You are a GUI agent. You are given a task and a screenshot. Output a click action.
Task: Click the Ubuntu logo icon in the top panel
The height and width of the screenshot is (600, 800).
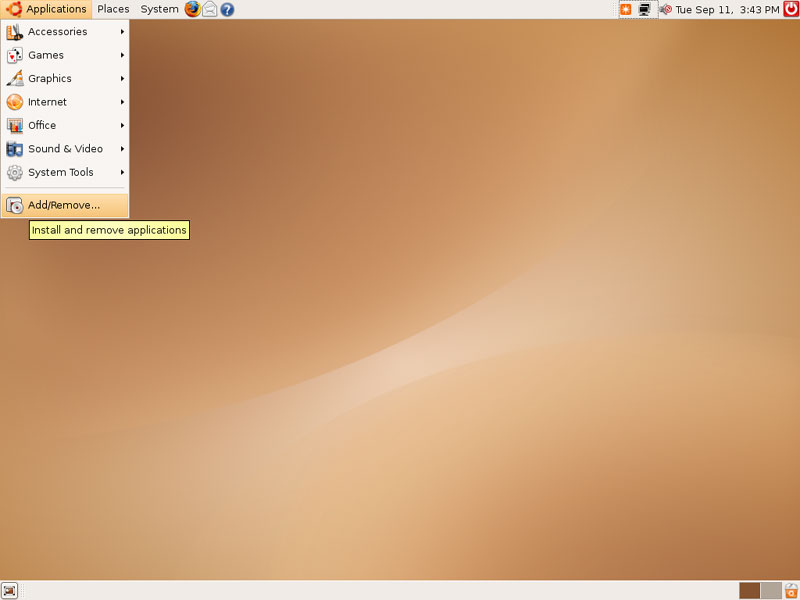click(x=14, y=9)
